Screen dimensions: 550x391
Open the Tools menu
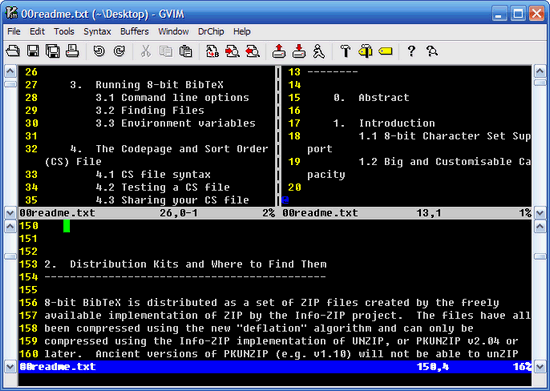[64, 32]
